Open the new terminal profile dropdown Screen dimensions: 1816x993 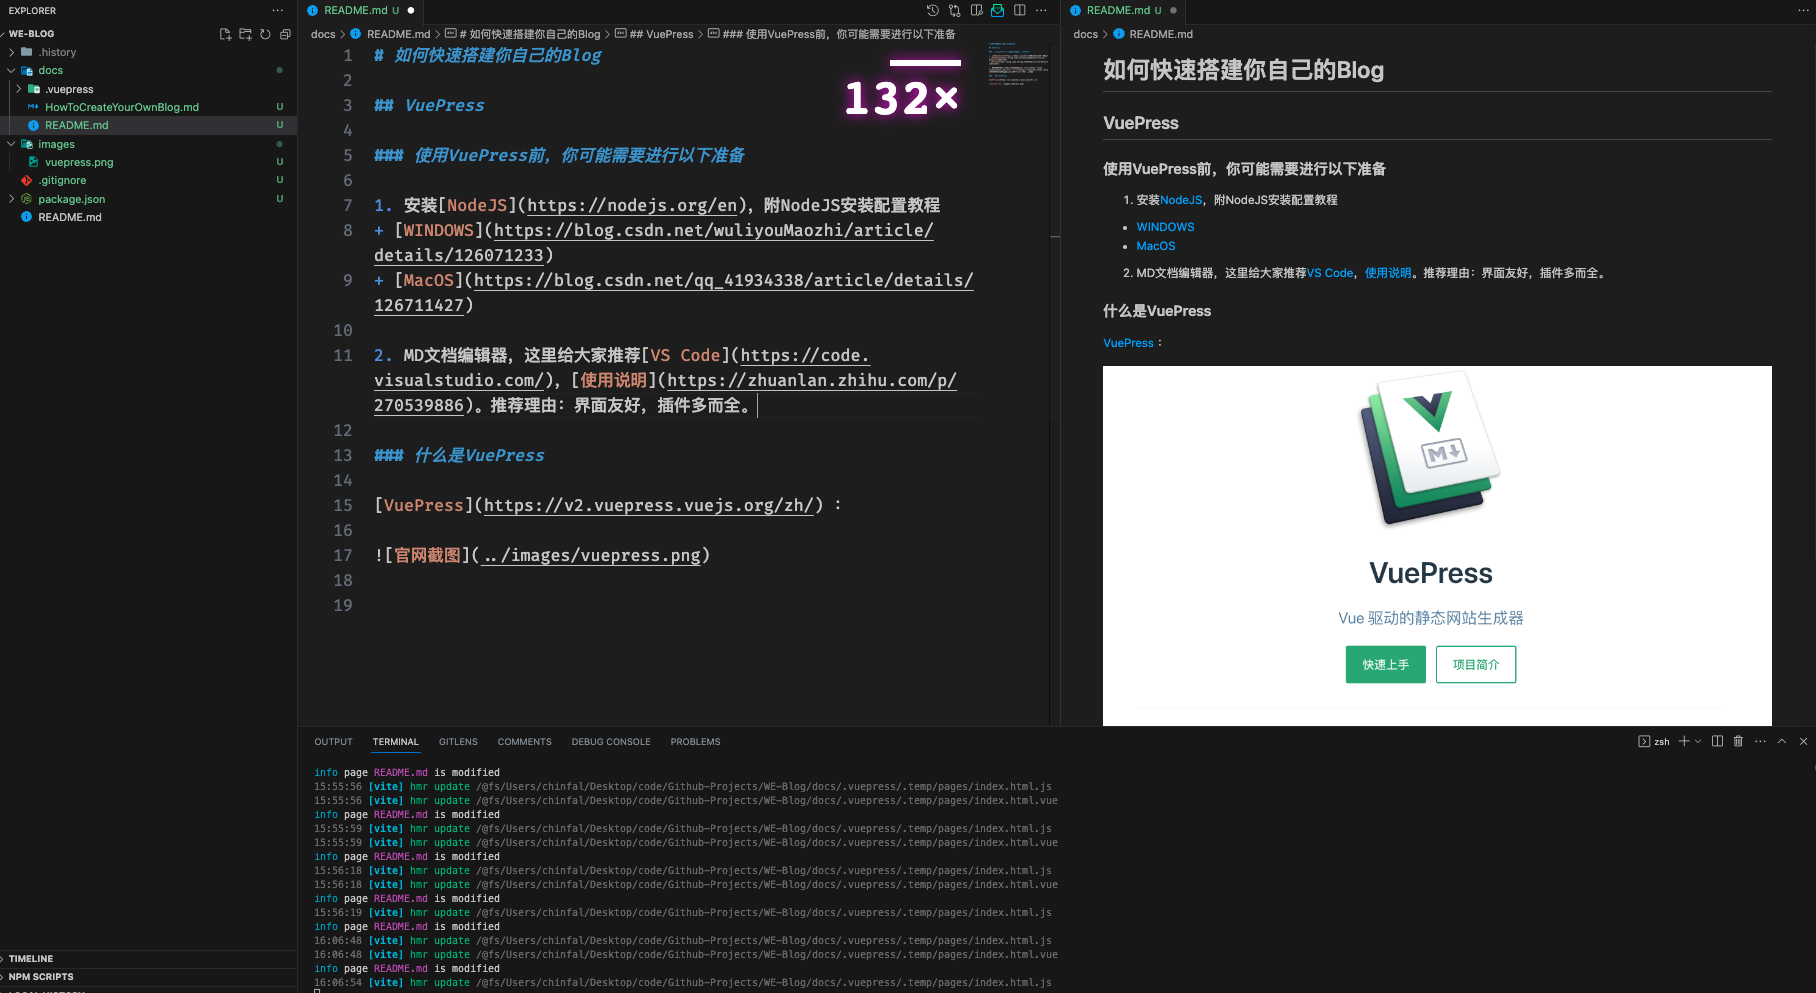pyautogui.click(x=1698, y=741)
